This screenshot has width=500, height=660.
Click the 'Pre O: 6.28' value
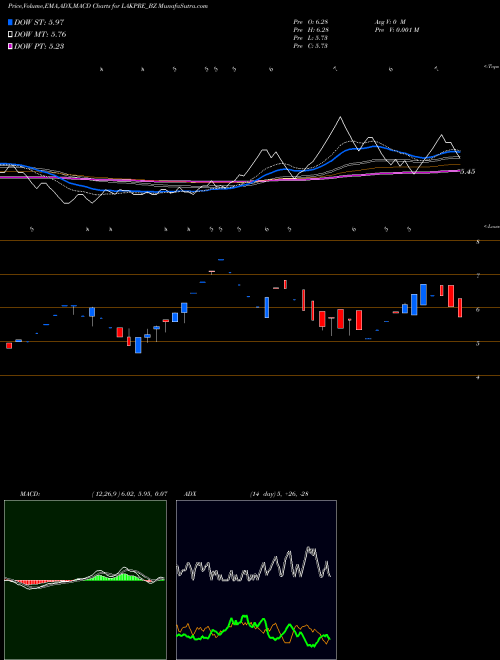(311, 21)
